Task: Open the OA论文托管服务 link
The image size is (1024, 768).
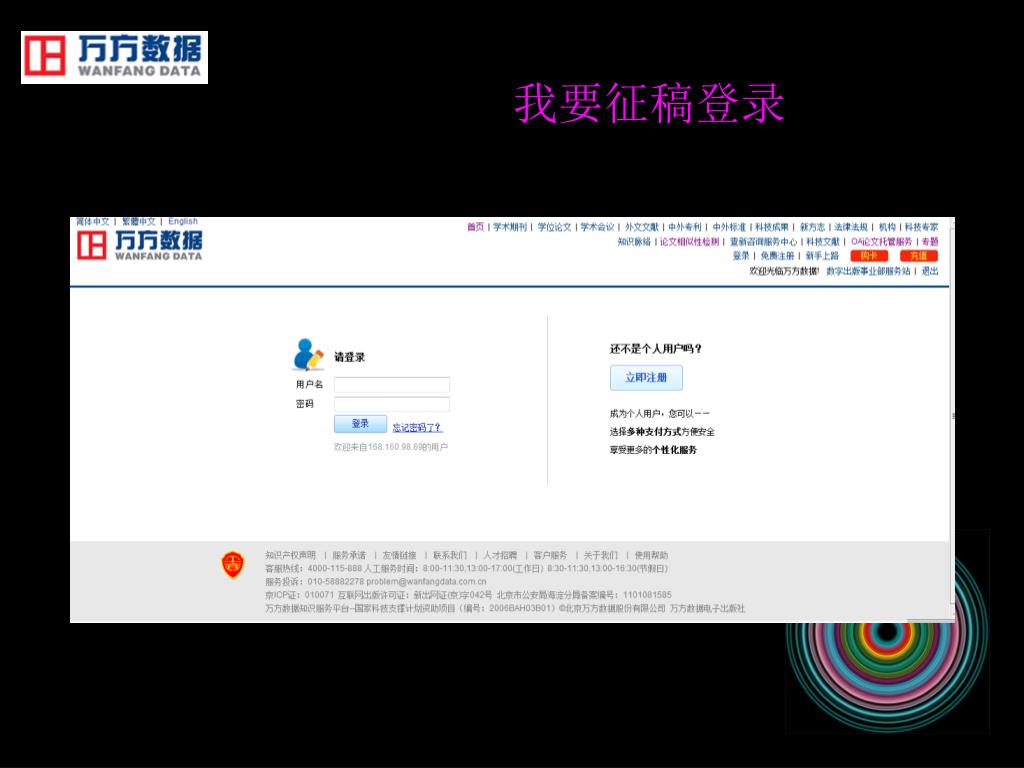Action: click(882, 242)
